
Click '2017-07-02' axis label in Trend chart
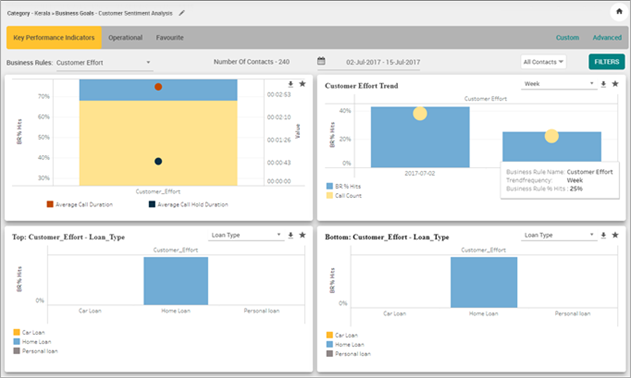420,173
